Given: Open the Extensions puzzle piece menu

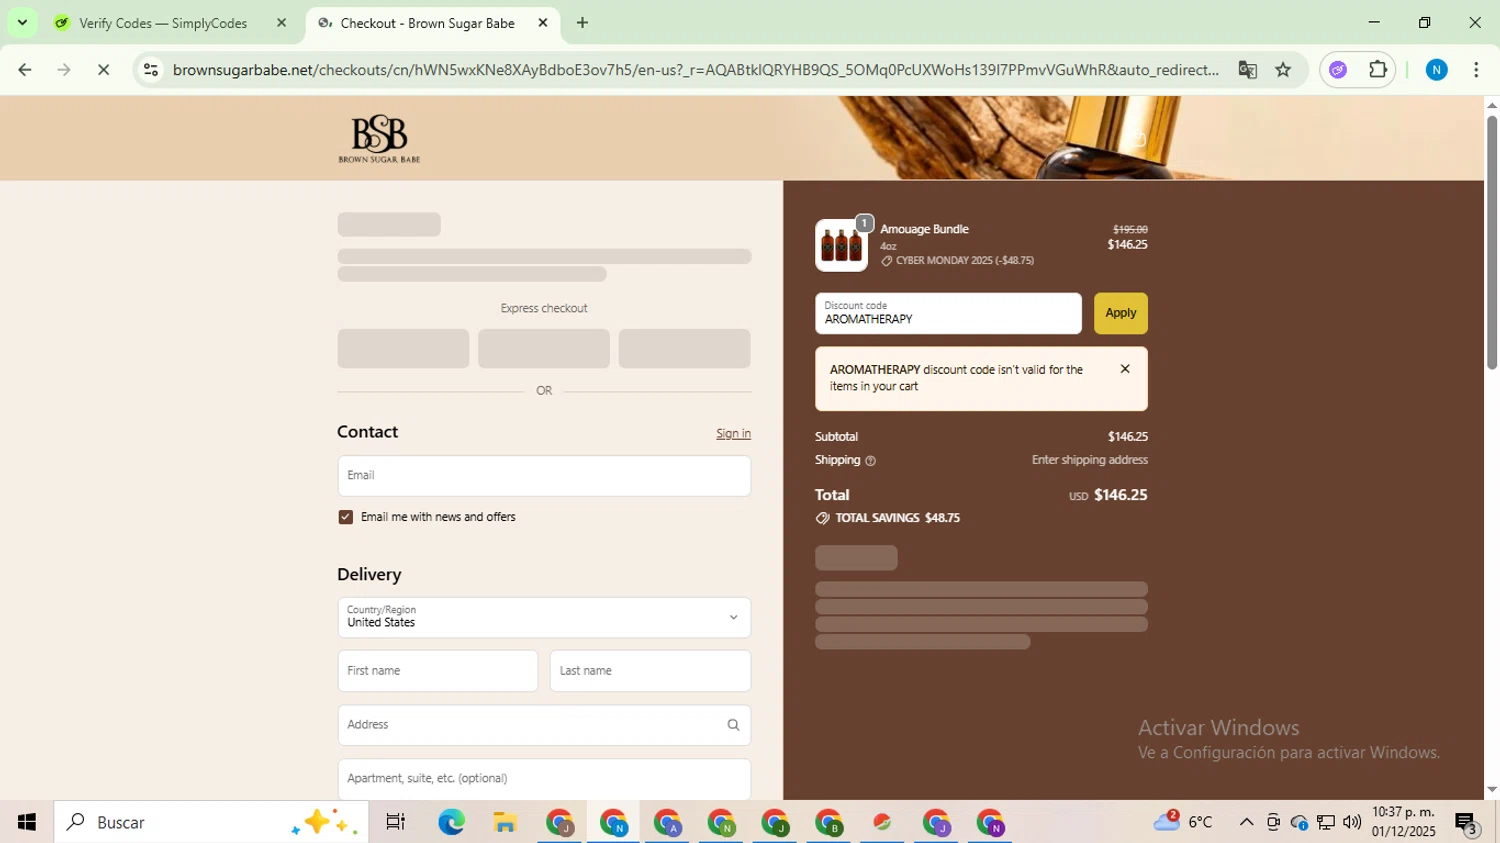Looking at the screenshot, I should pyautogui.click(x=1378, y=70).
